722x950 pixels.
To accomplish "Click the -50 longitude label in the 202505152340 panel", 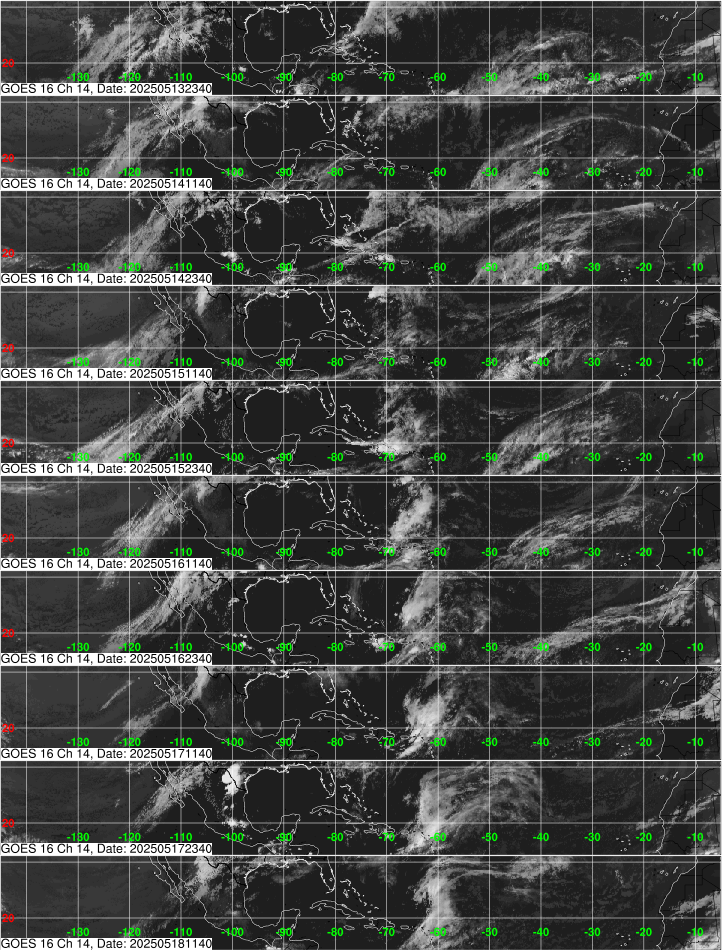I will 489,457.
